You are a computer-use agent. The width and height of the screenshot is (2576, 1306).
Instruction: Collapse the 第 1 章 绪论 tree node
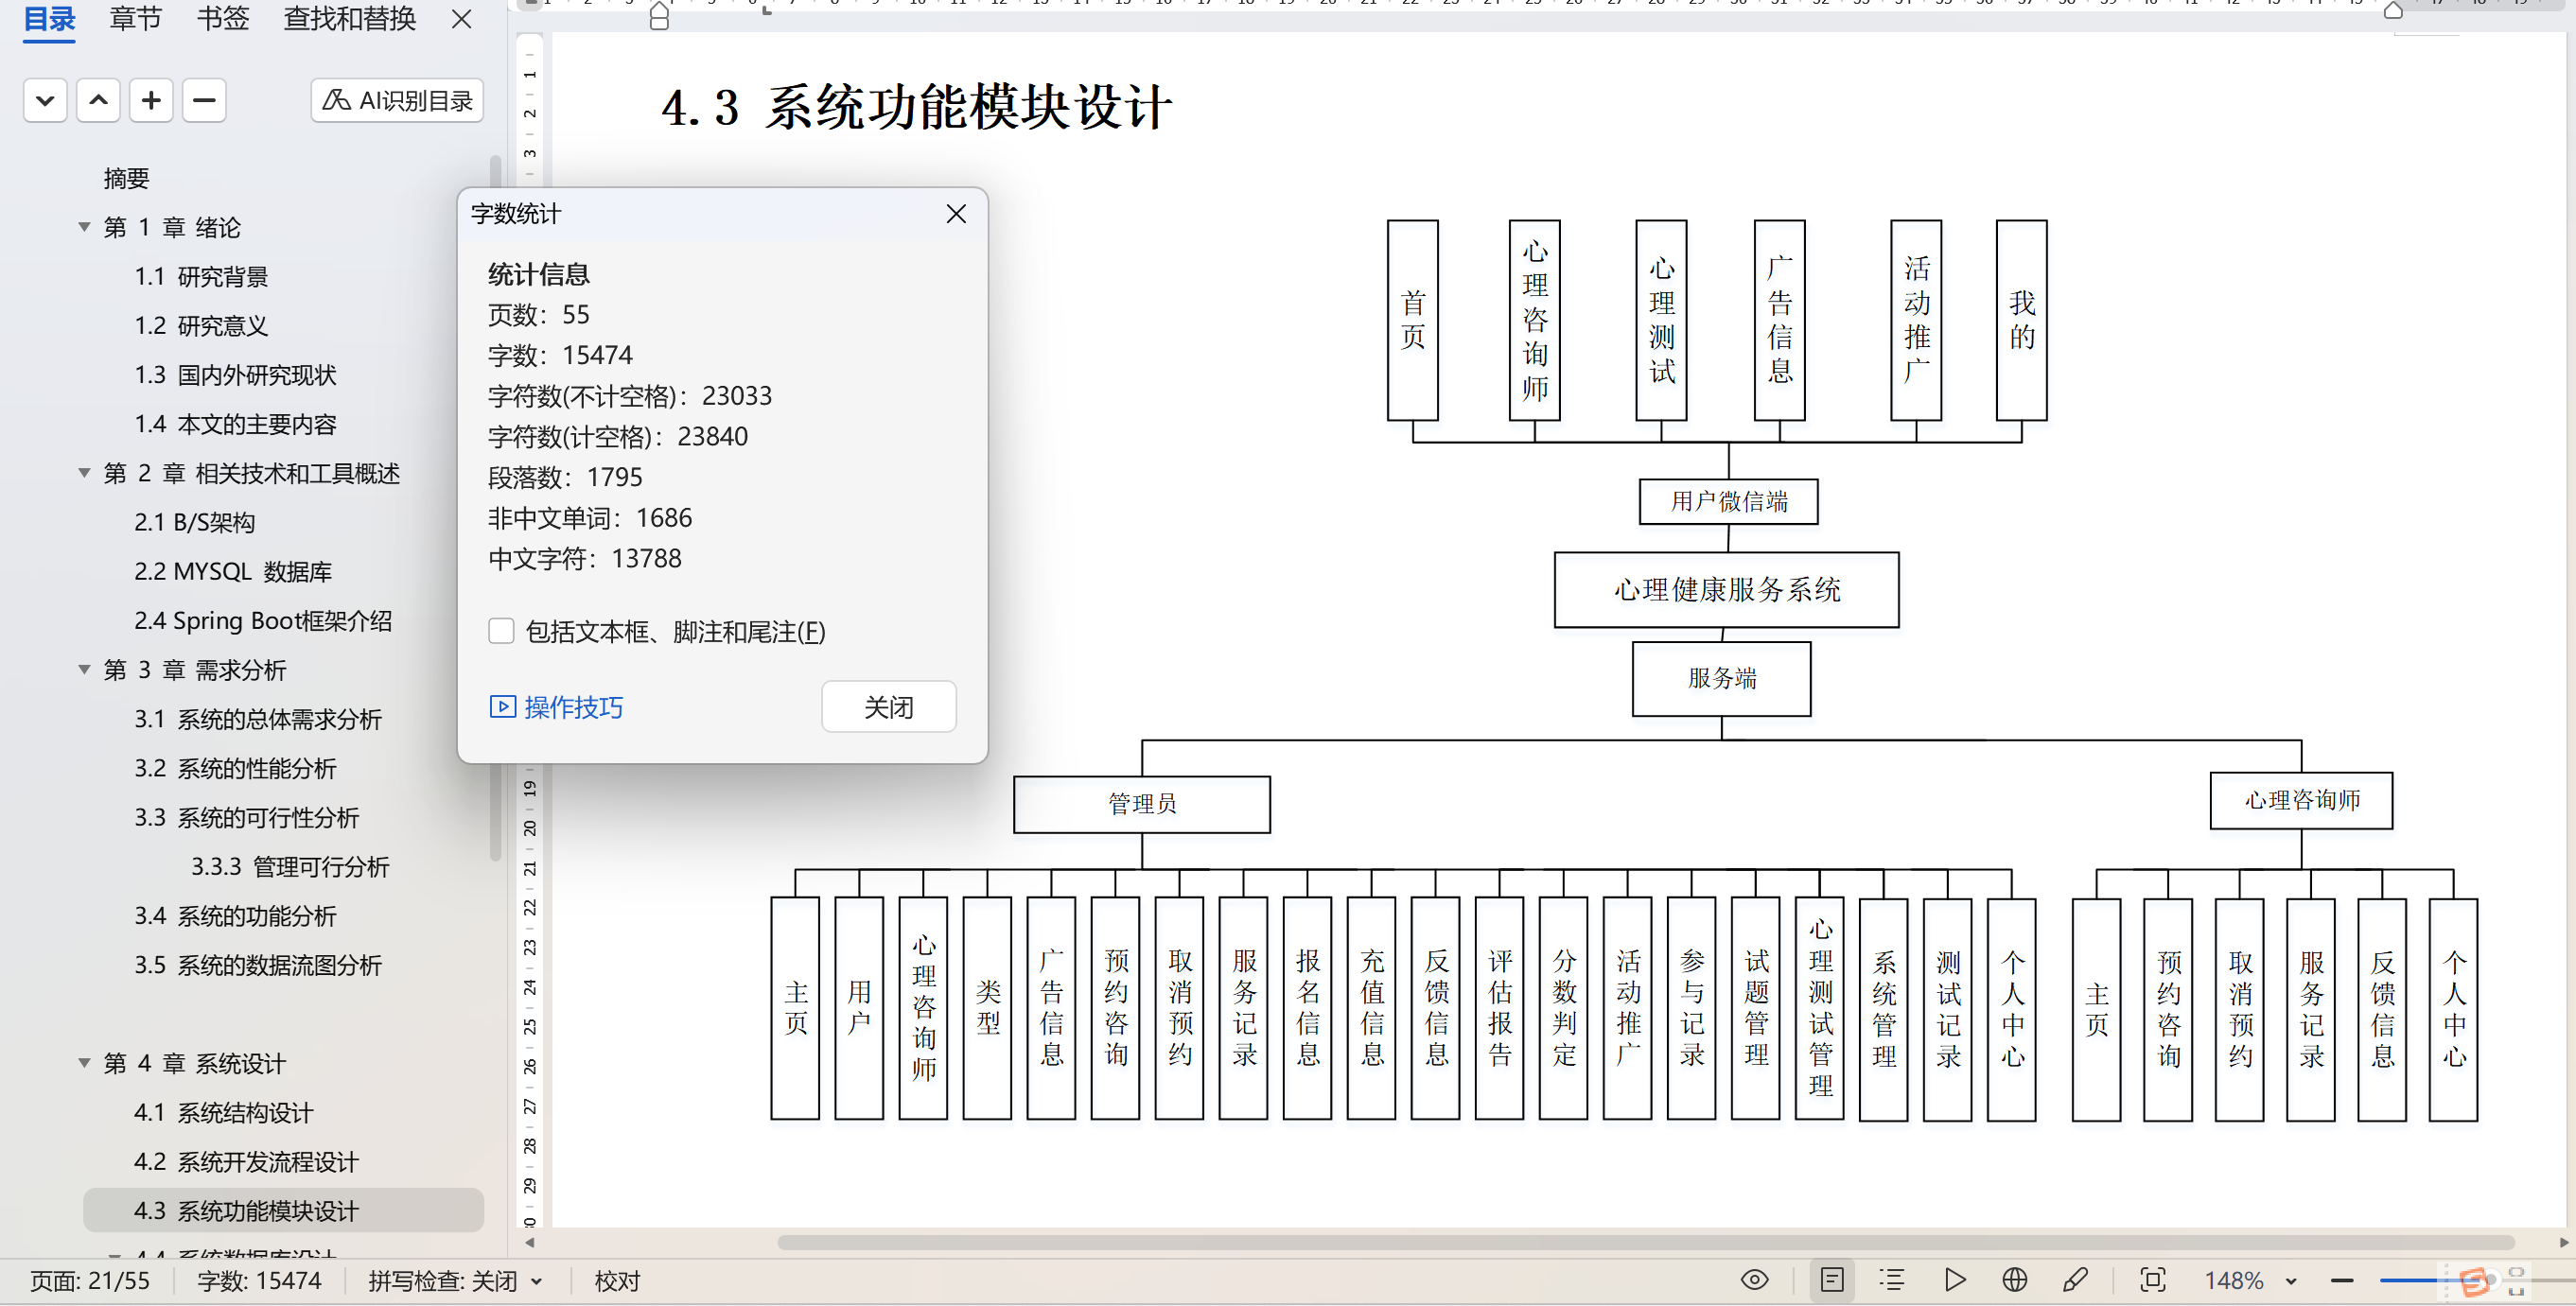(x=85, y=228)
